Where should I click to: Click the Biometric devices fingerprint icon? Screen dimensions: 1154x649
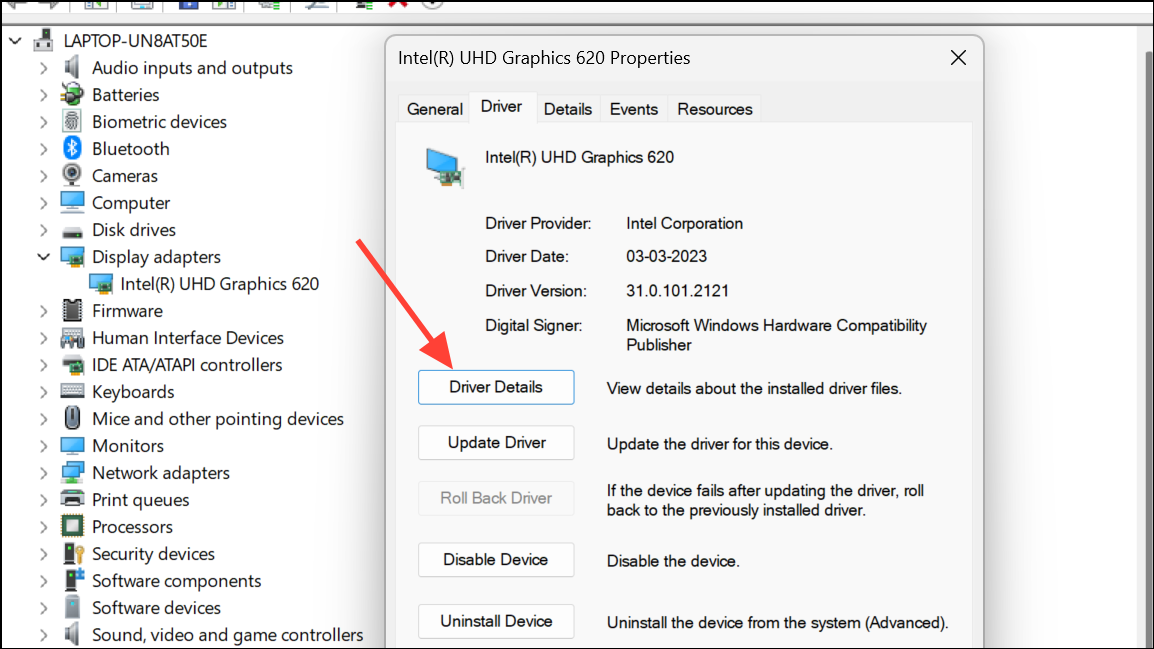tap(72, 121)
